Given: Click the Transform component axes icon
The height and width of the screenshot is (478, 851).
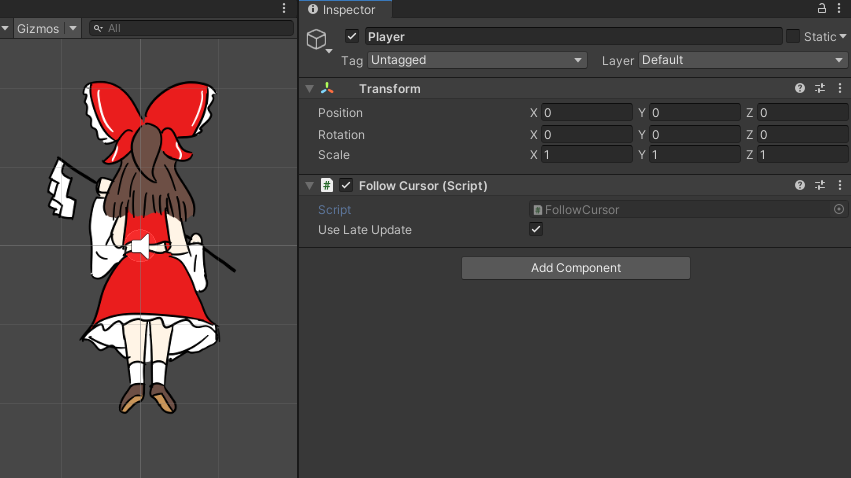Looking at the screenshot, I should 327,88.
